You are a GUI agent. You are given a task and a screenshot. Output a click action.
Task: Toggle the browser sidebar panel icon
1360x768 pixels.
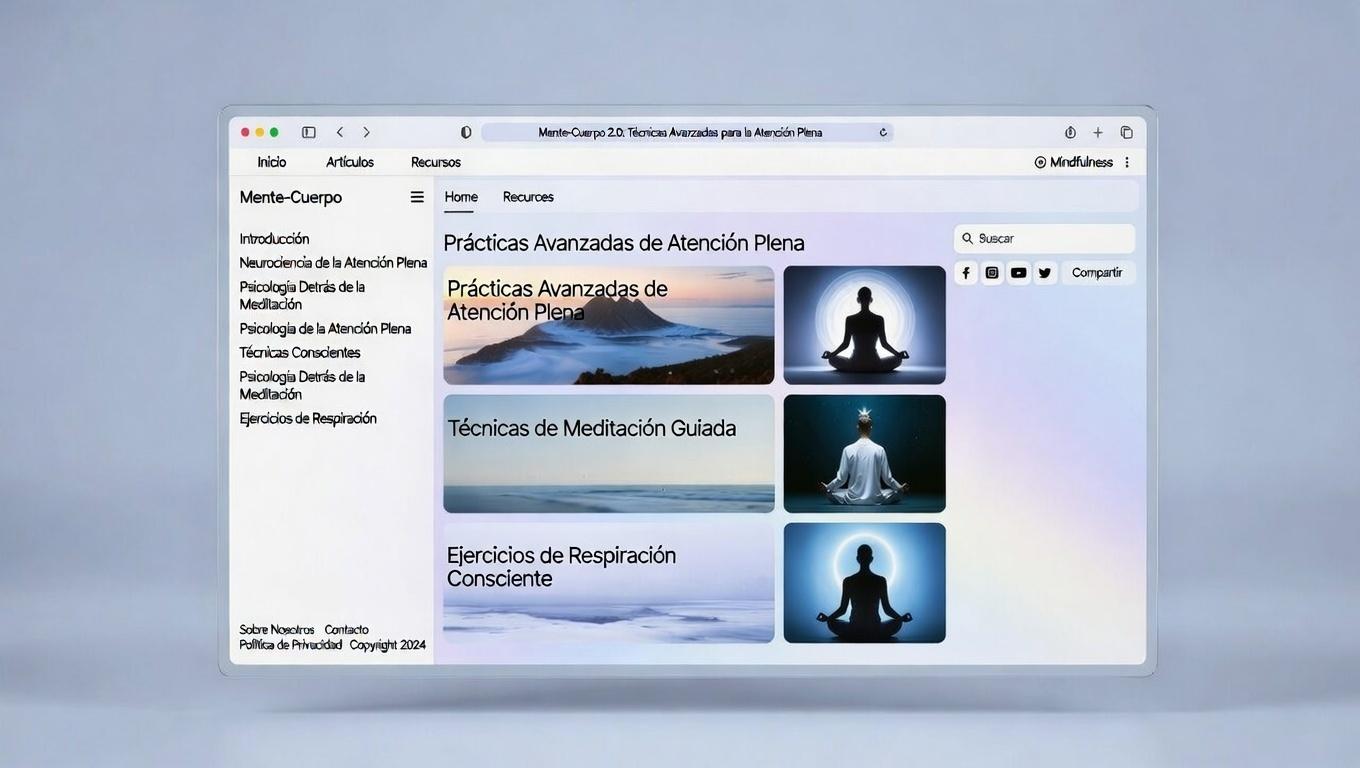tap(309, 132)
